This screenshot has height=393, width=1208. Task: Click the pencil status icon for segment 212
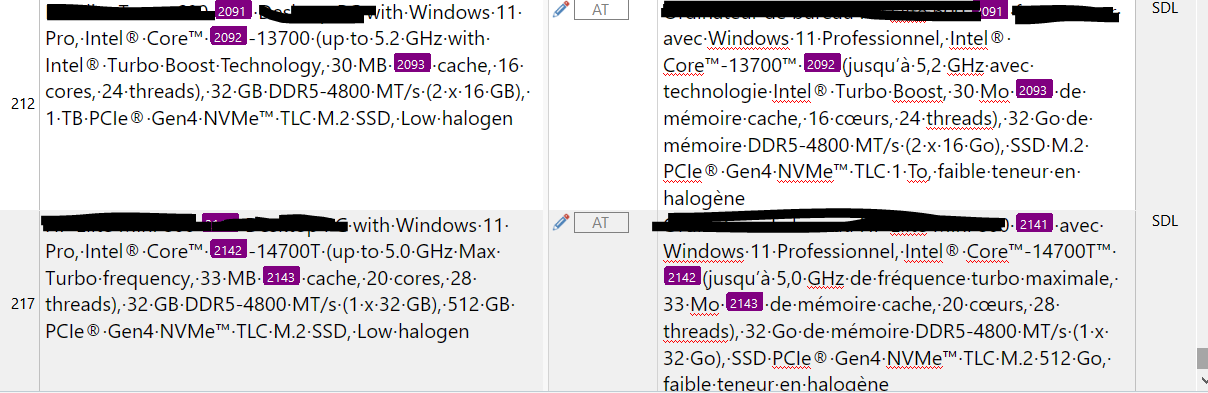point(561,9)
